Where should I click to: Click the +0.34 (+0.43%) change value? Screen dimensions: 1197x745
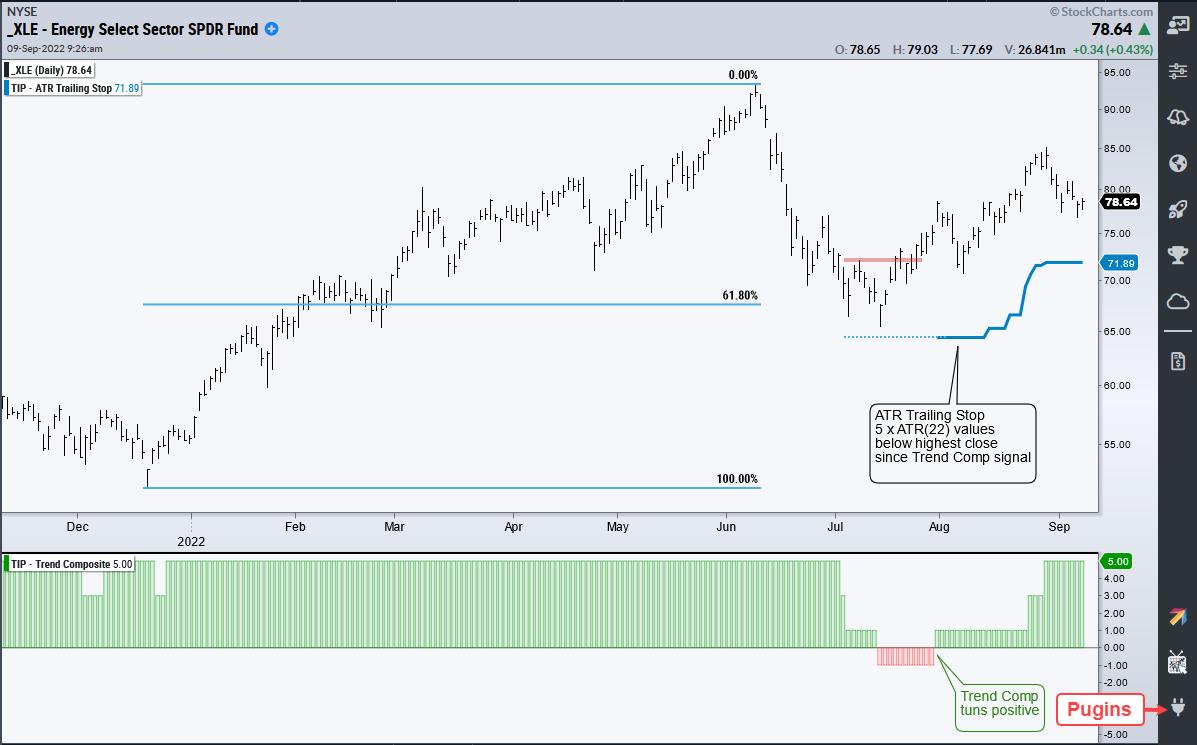point(1112,50)
